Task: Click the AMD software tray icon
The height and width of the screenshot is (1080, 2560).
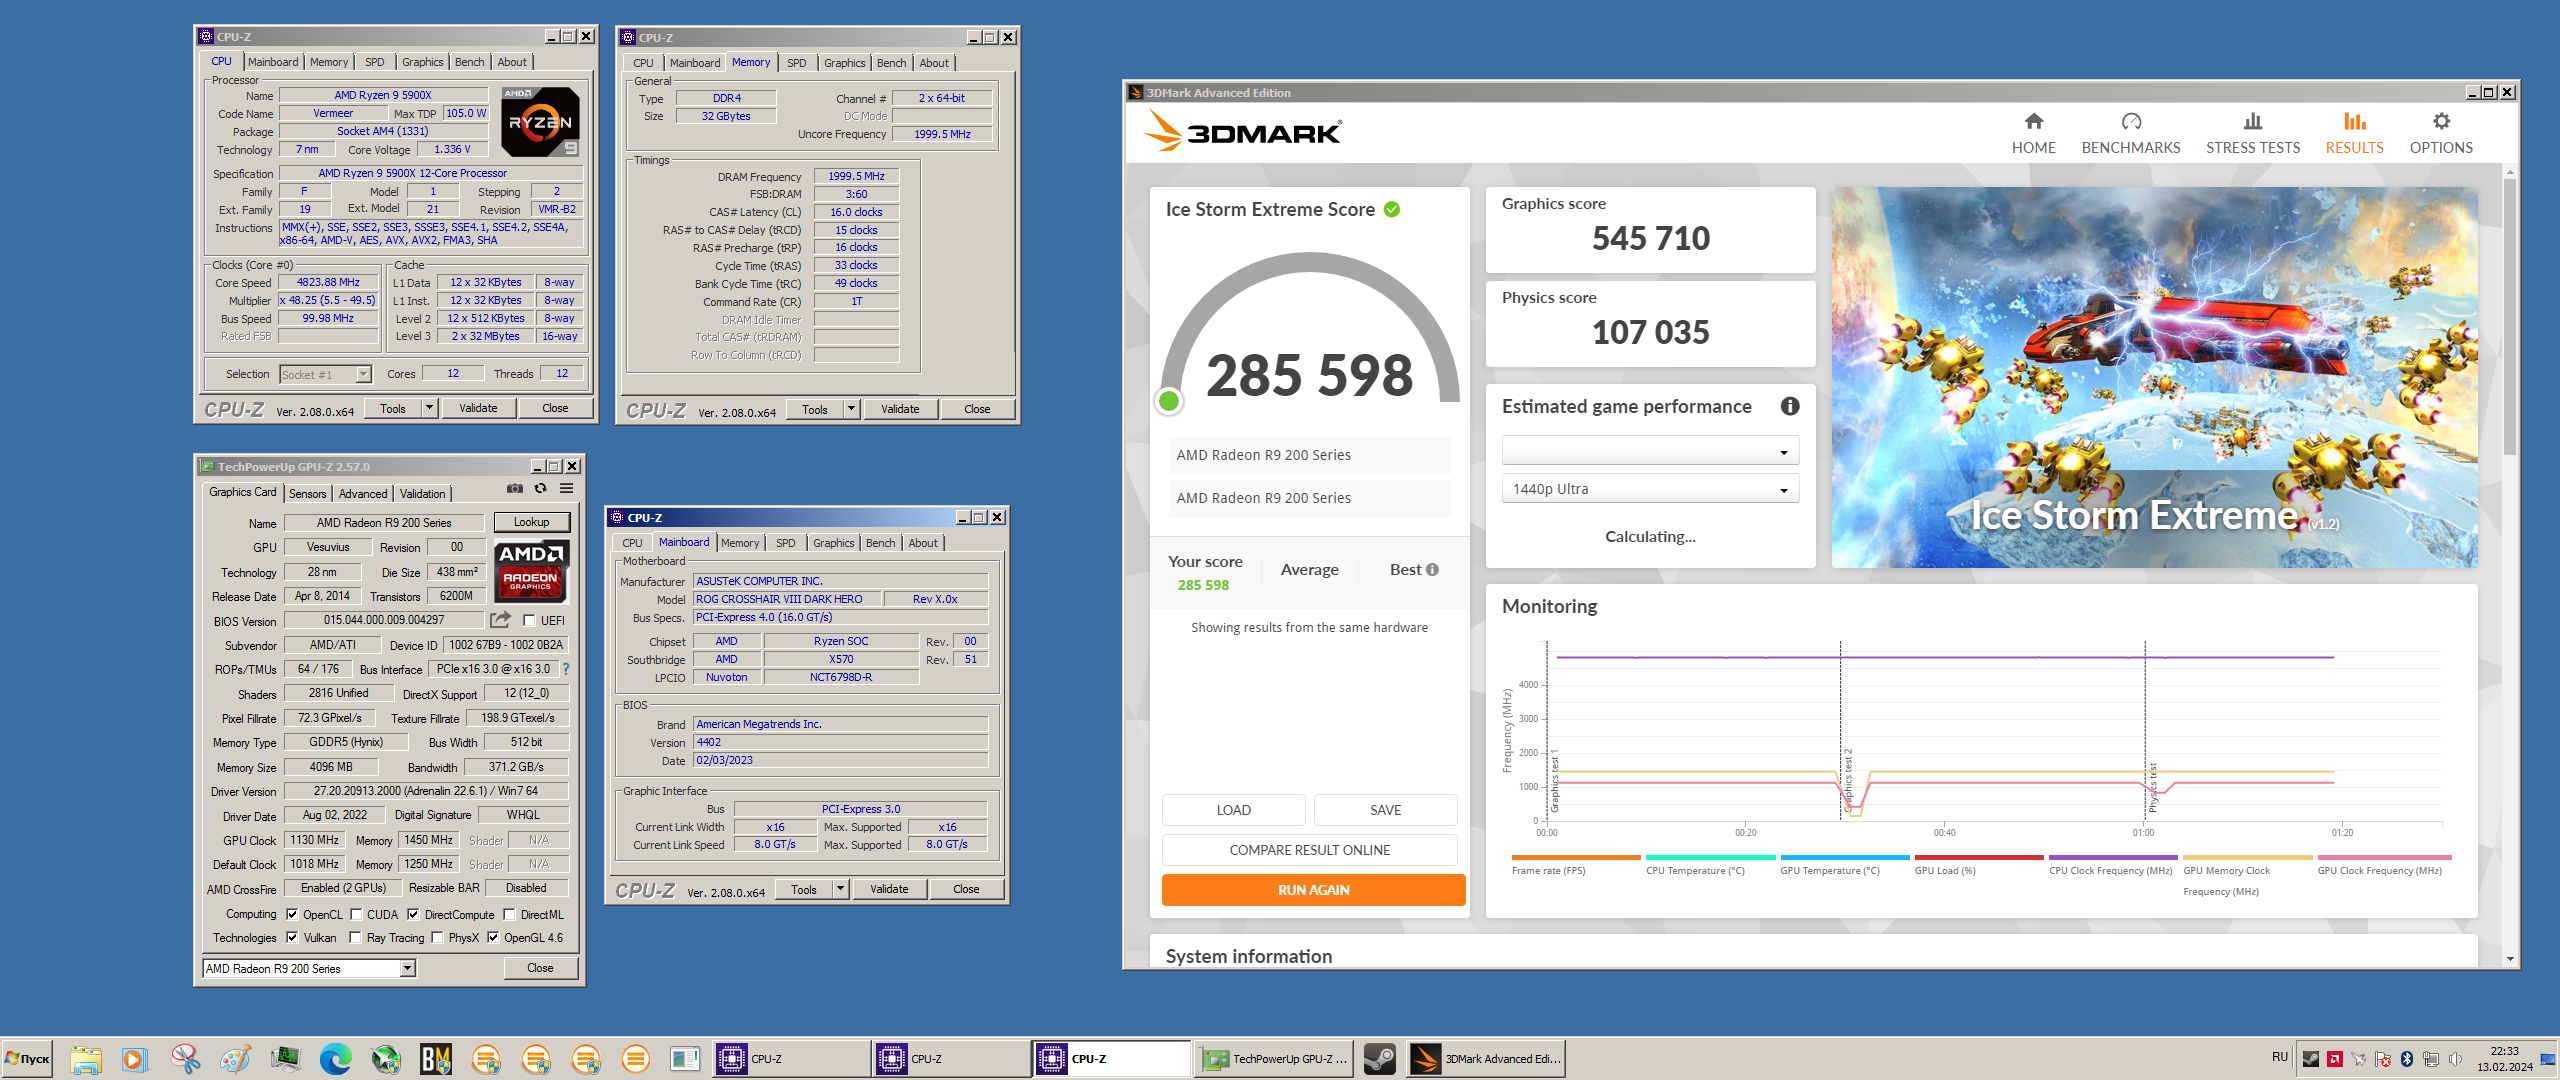Action: (x=2335, y=1059)
